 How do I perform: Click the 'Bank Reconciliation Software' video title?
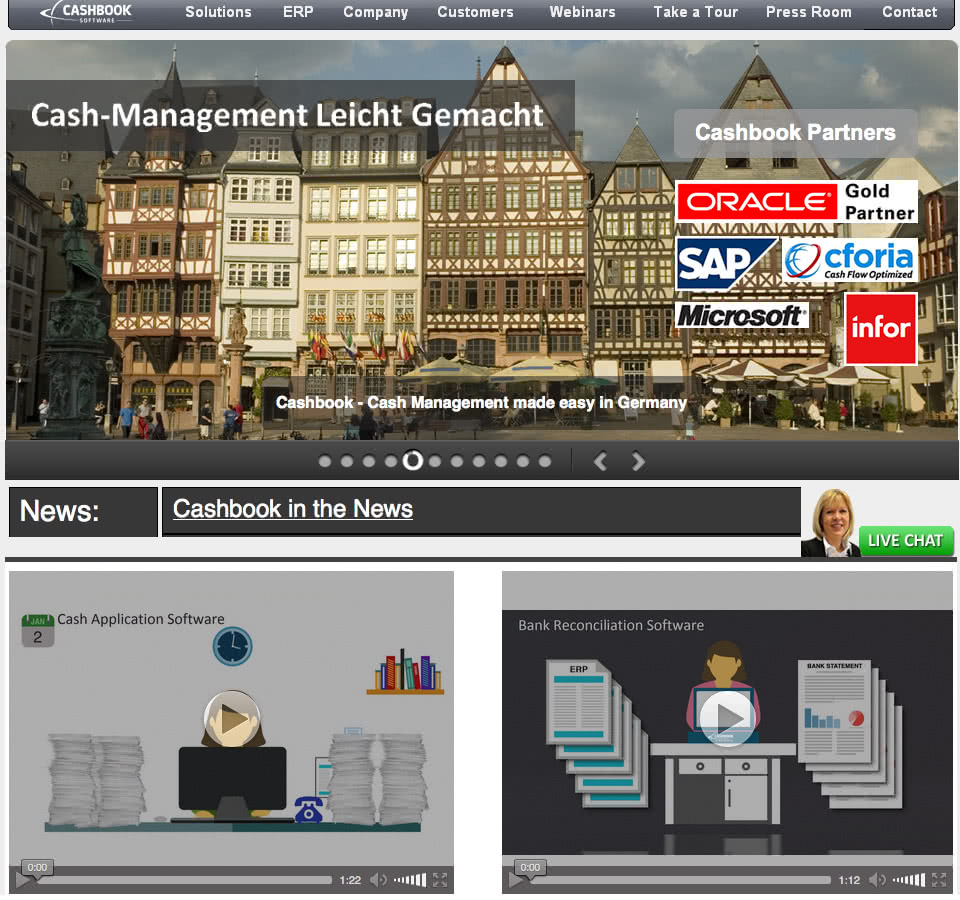(x=611, y=625)
